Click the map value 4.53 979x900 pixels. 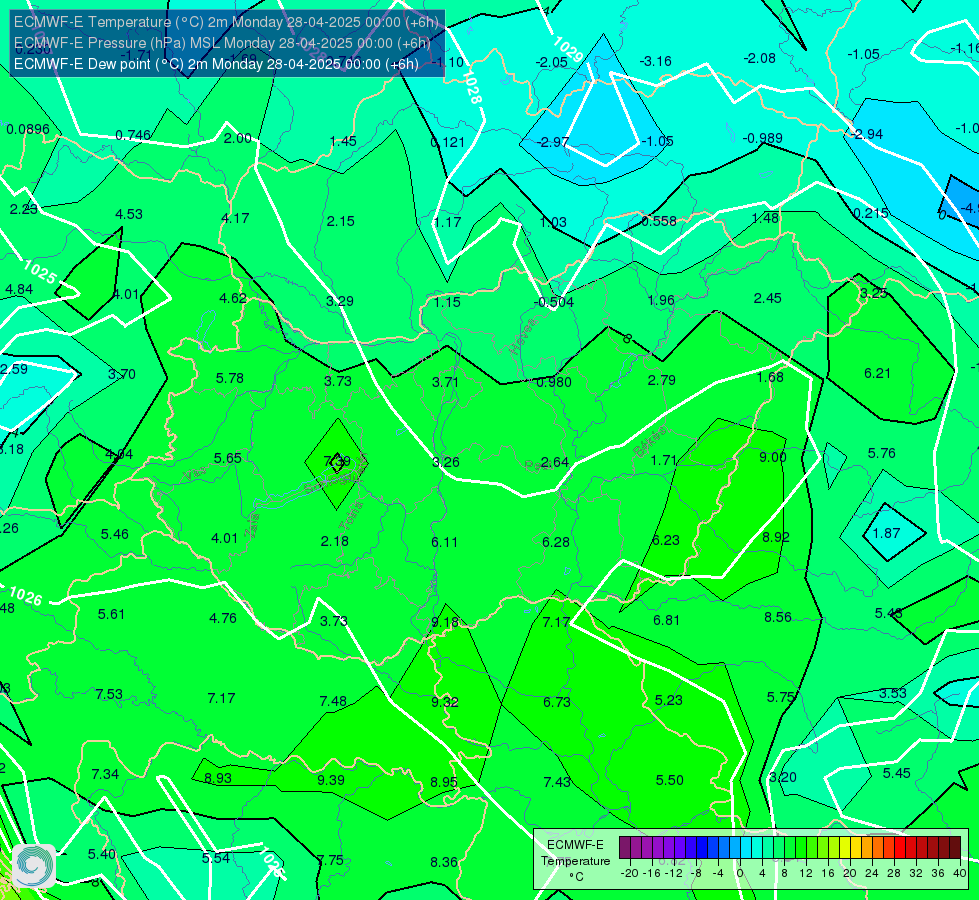(129, 214)
